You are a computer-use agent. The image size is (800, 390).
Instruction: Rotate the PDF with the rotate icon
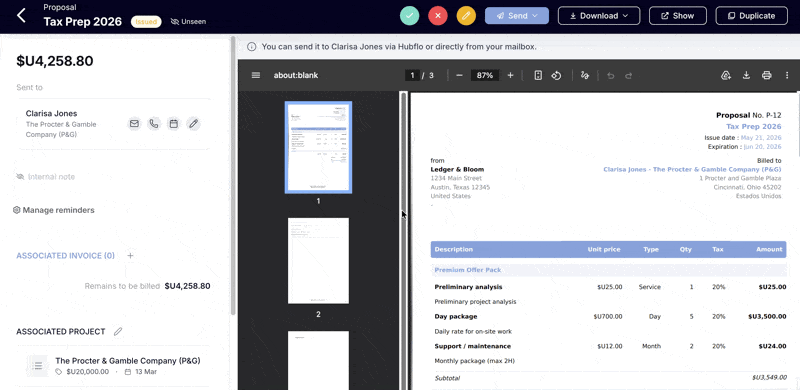[556, 76]
